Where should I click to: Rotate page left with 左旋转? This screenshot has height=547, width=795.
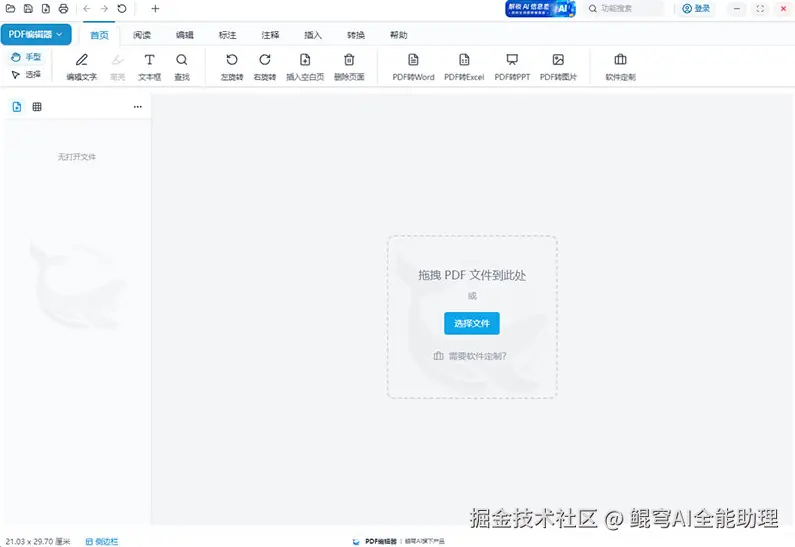click(232, 67)
